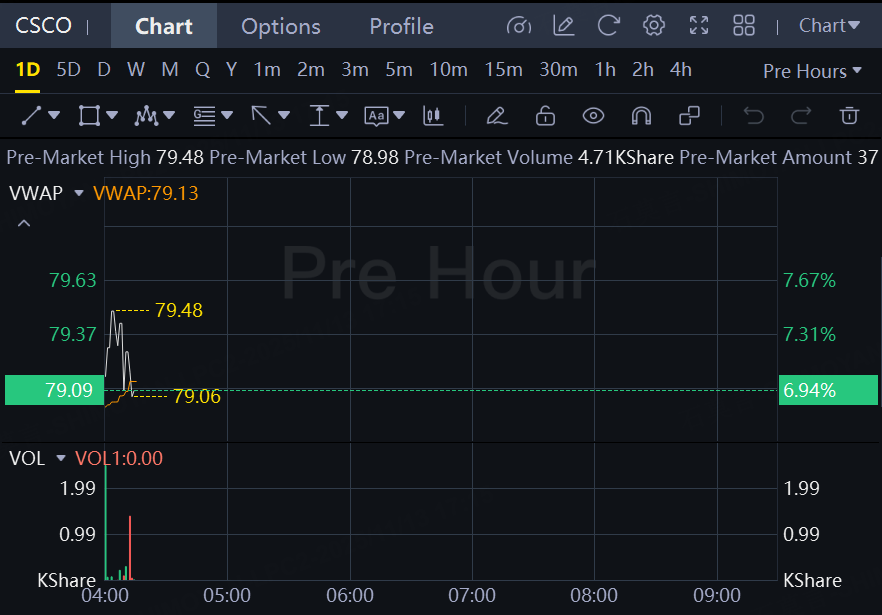The width and height of the screenshot is (882, 615).
Task: Select the trend line drawing tool
Action: pos(32,116)
